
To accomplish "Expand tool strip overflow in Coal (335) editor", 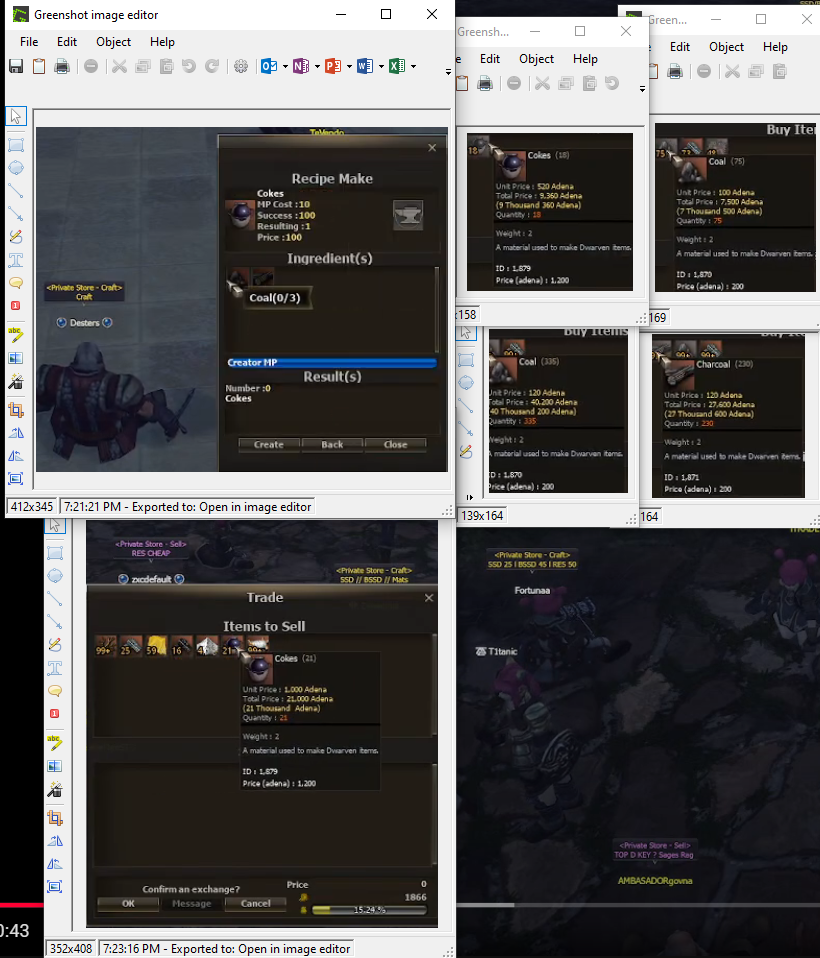I will tap(469, 497).
